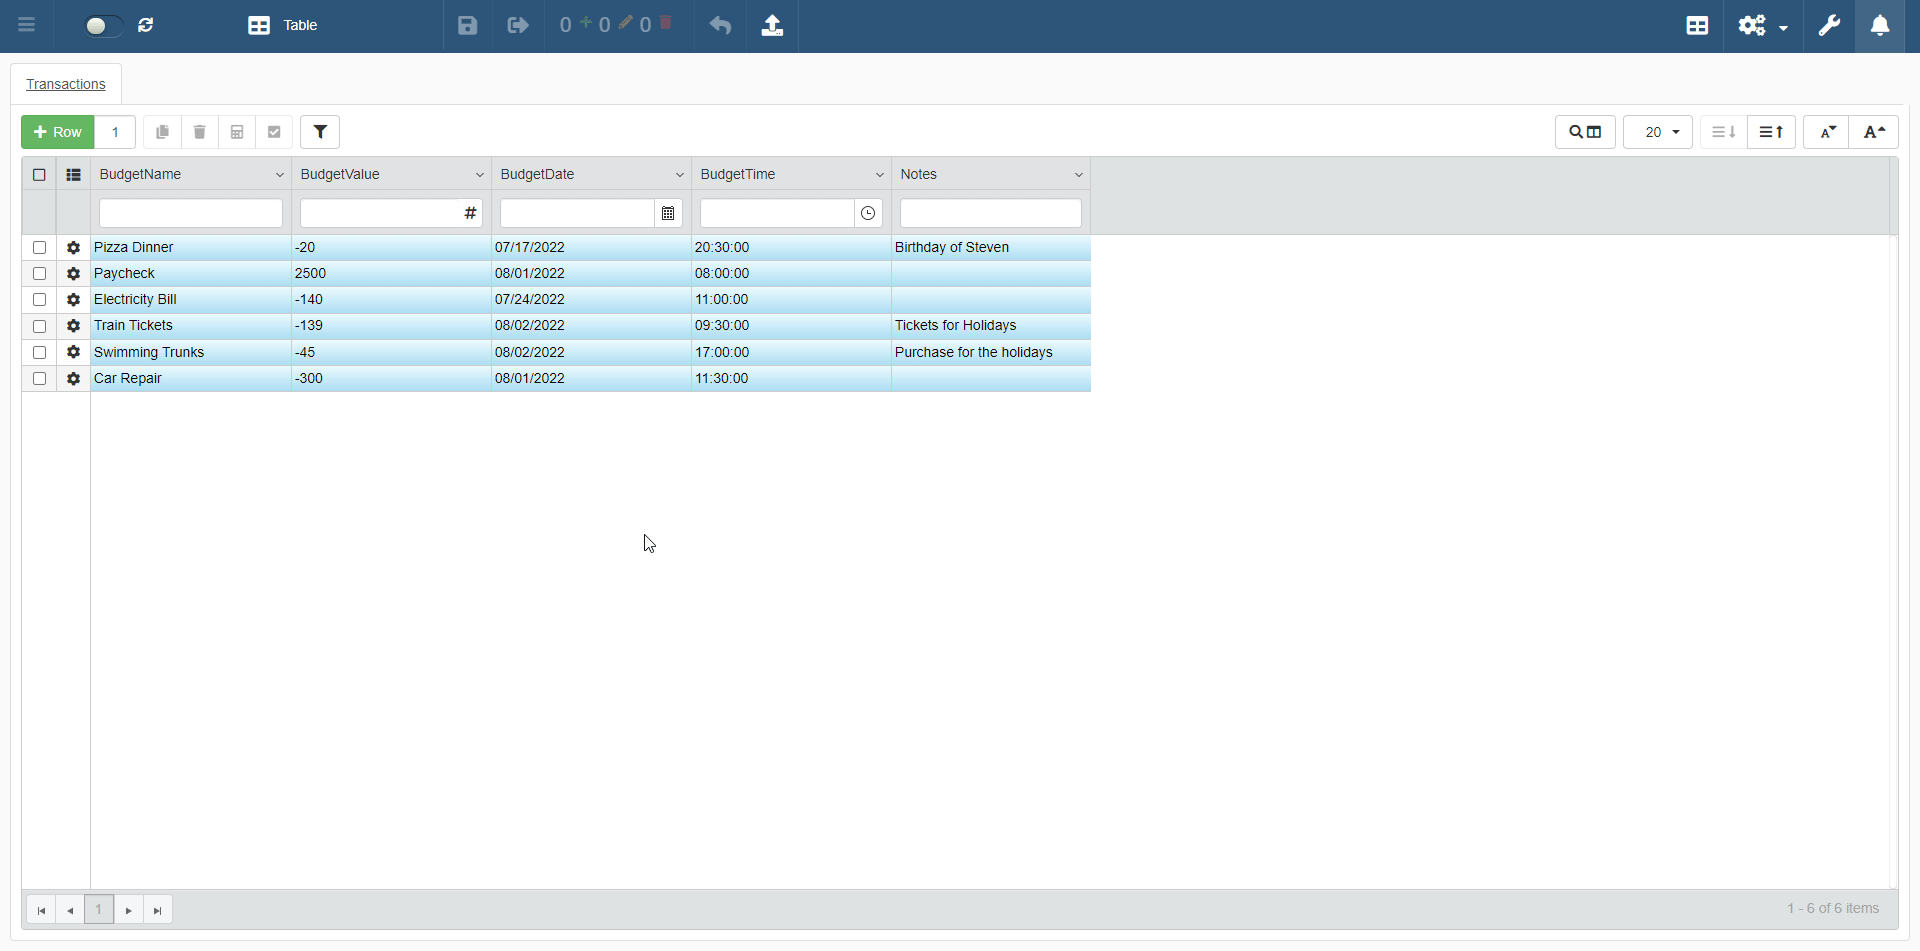Open the filter funnel tool
The image size is (1920, 951).
320,132
